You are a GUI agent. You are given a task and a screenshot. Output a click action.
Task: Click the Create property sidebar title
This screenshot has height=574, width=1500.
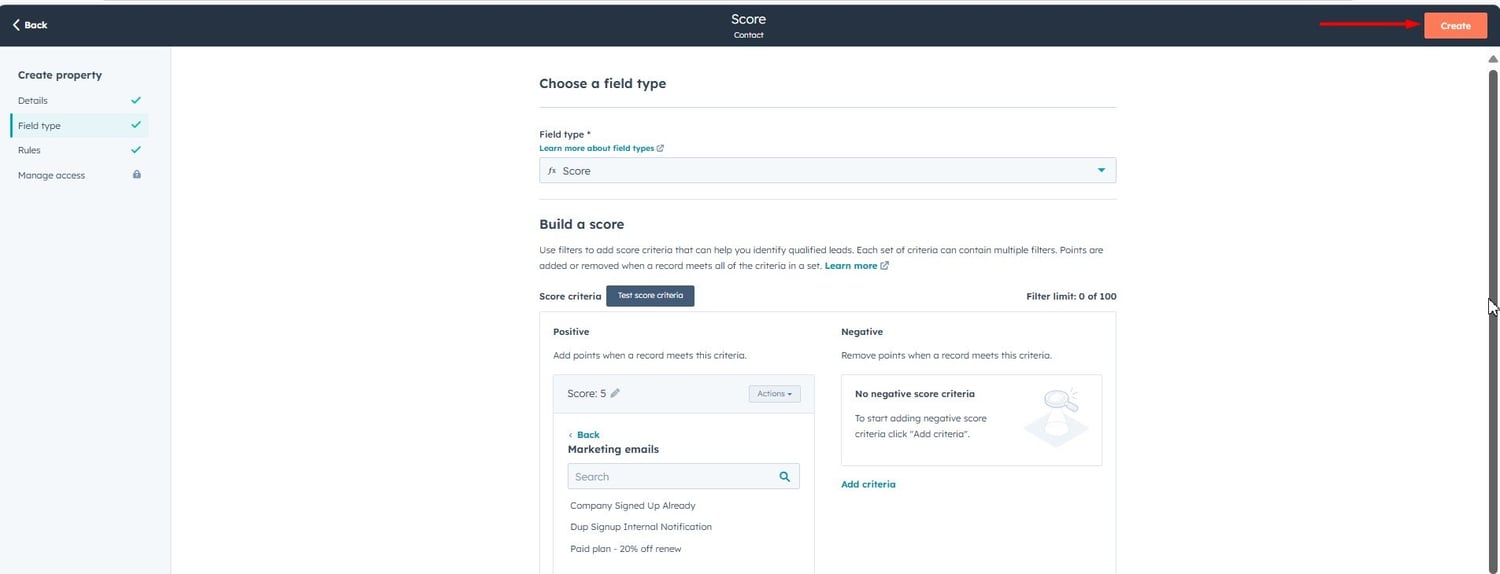tap(60, 75)
